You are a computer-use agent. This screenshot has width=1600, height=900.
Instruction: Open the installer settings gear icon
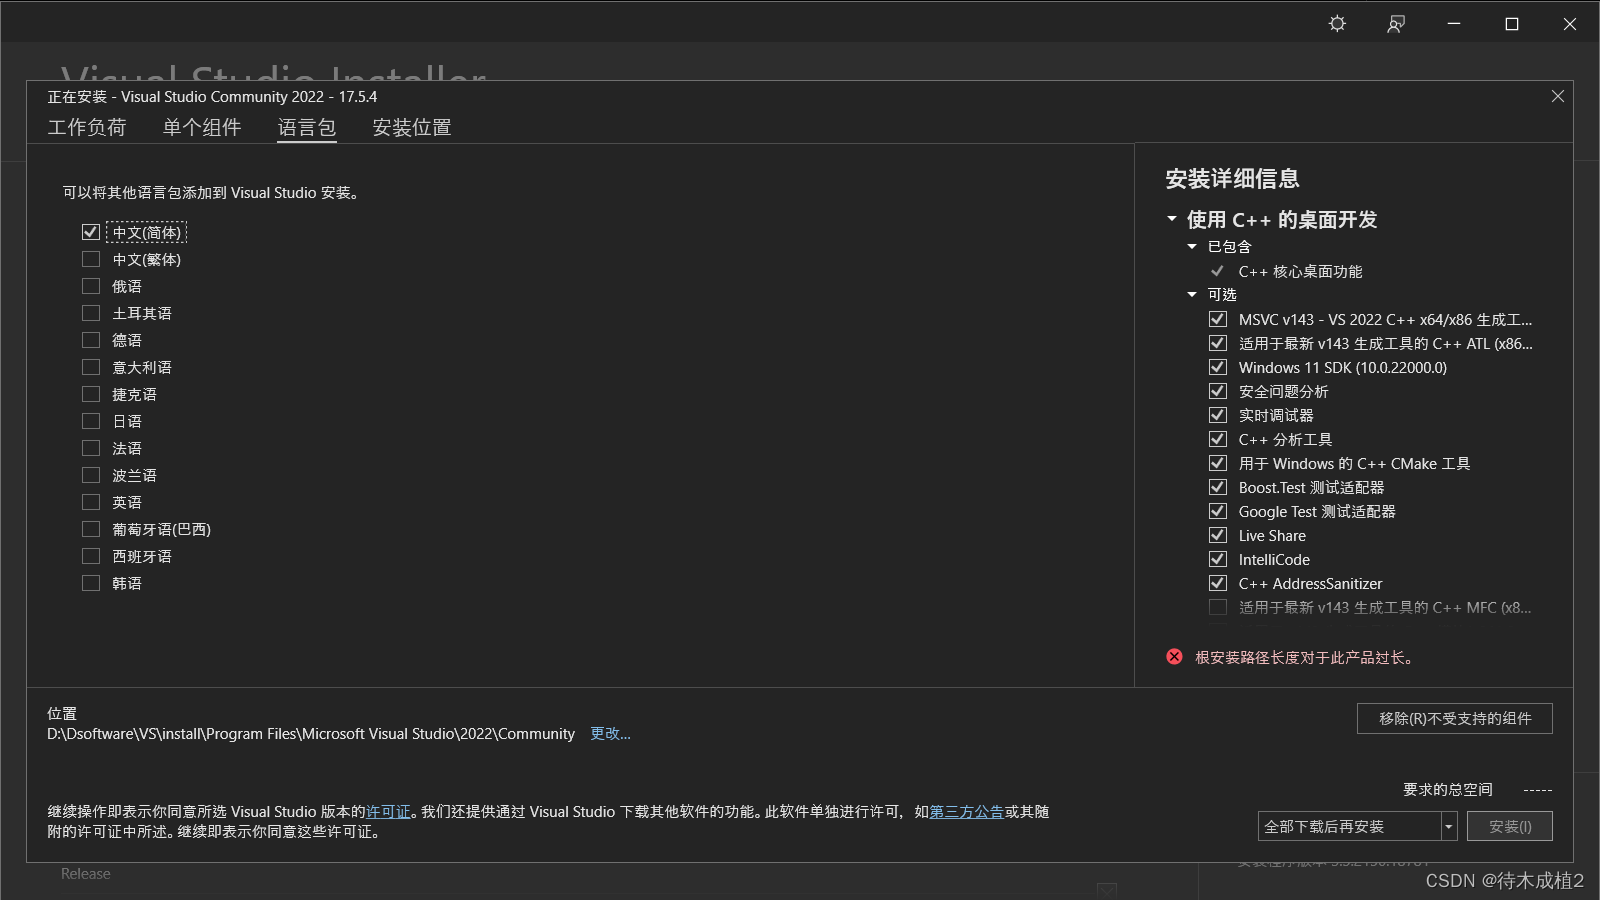pos(1337,24)
